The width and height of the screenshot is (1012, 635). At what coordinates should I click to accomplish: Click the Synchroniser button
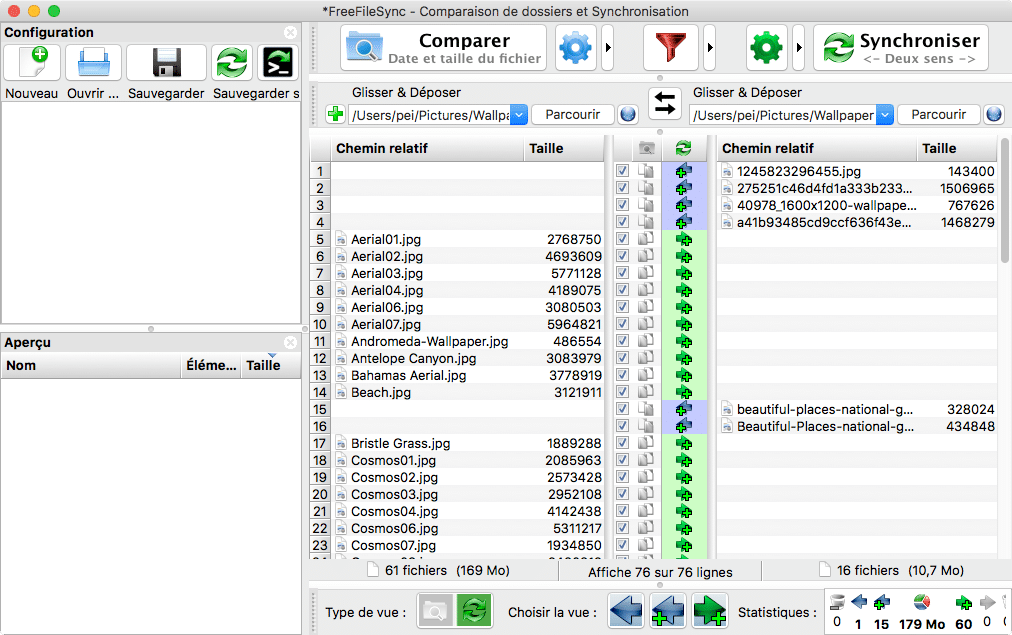click(901, 48)
